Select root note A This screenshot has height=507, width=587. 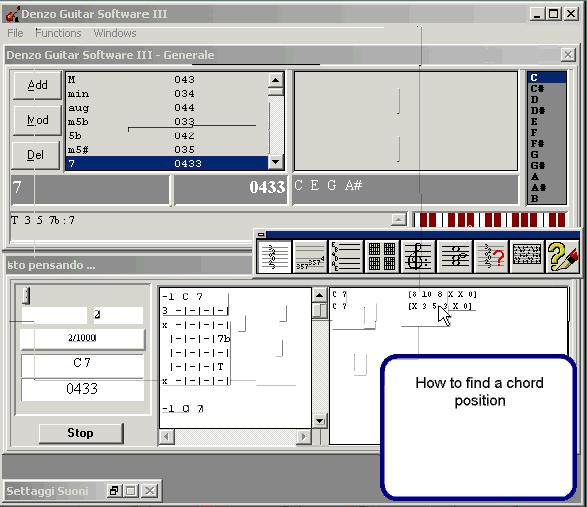tap(546, 176)
